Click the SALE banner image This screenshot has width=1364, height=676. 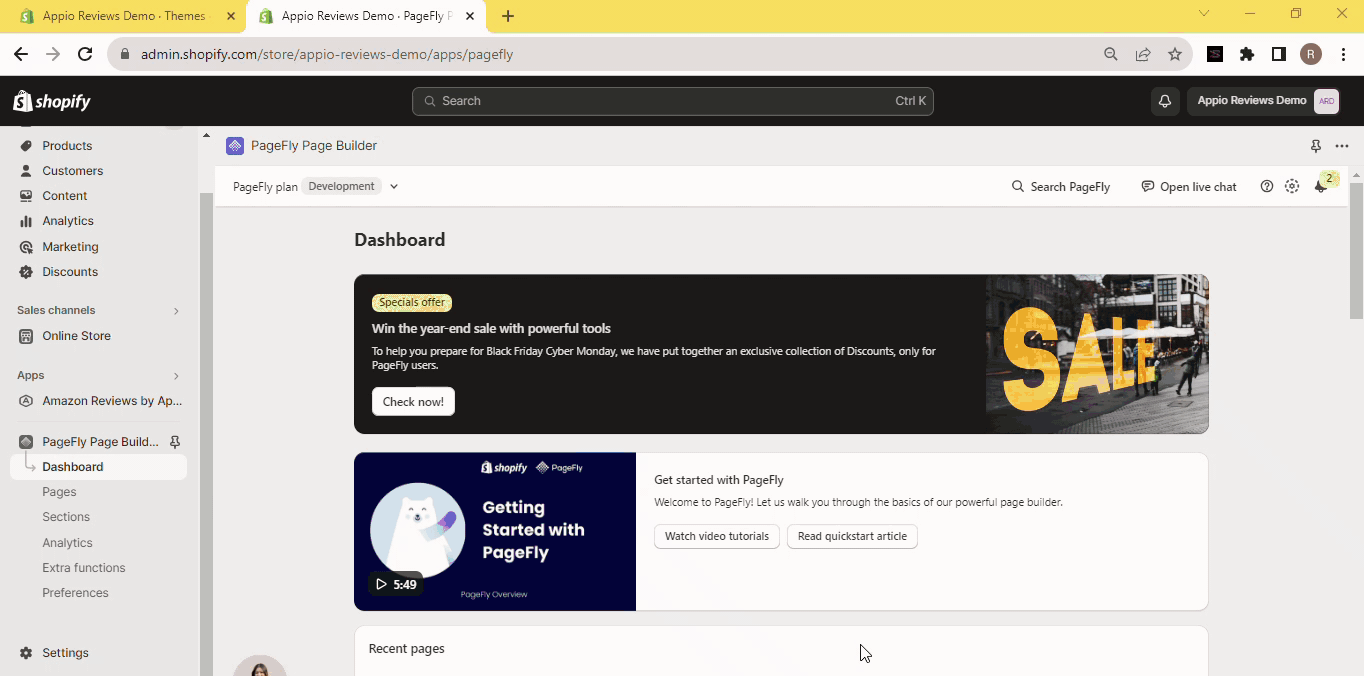click(x=1097, y=354)
